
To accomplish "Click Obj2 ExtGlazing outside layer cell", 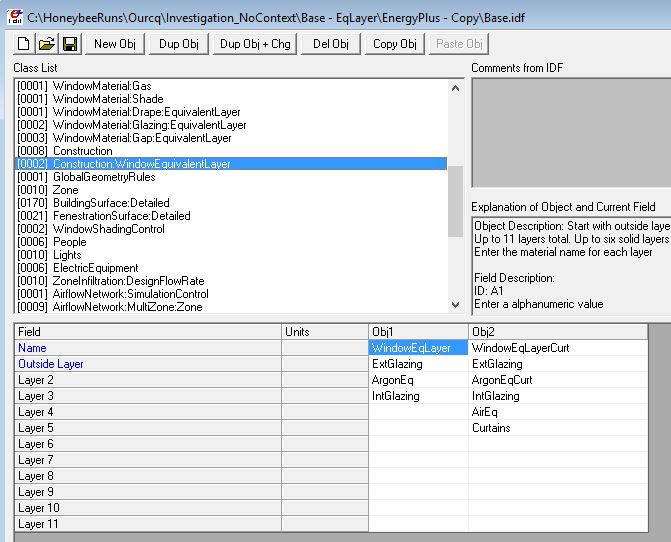I will click(x=558, y=364).
